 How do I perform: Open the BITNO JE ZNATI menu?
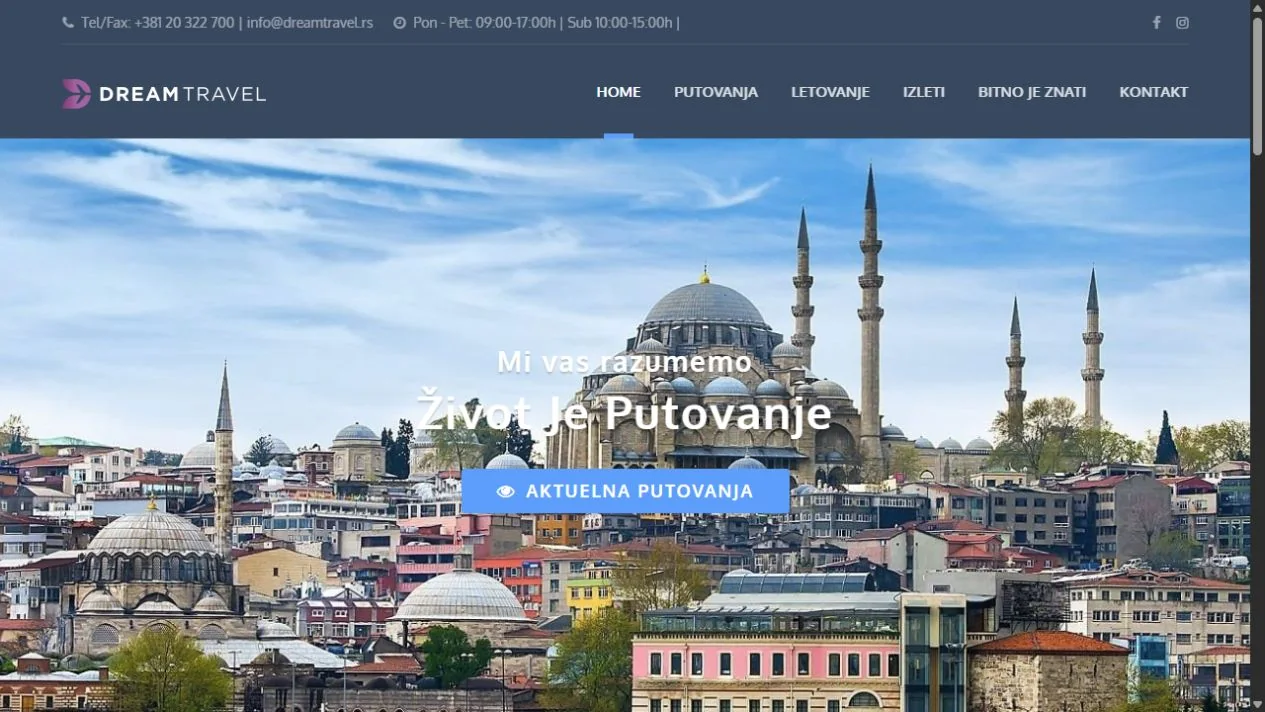[1032, 92]
